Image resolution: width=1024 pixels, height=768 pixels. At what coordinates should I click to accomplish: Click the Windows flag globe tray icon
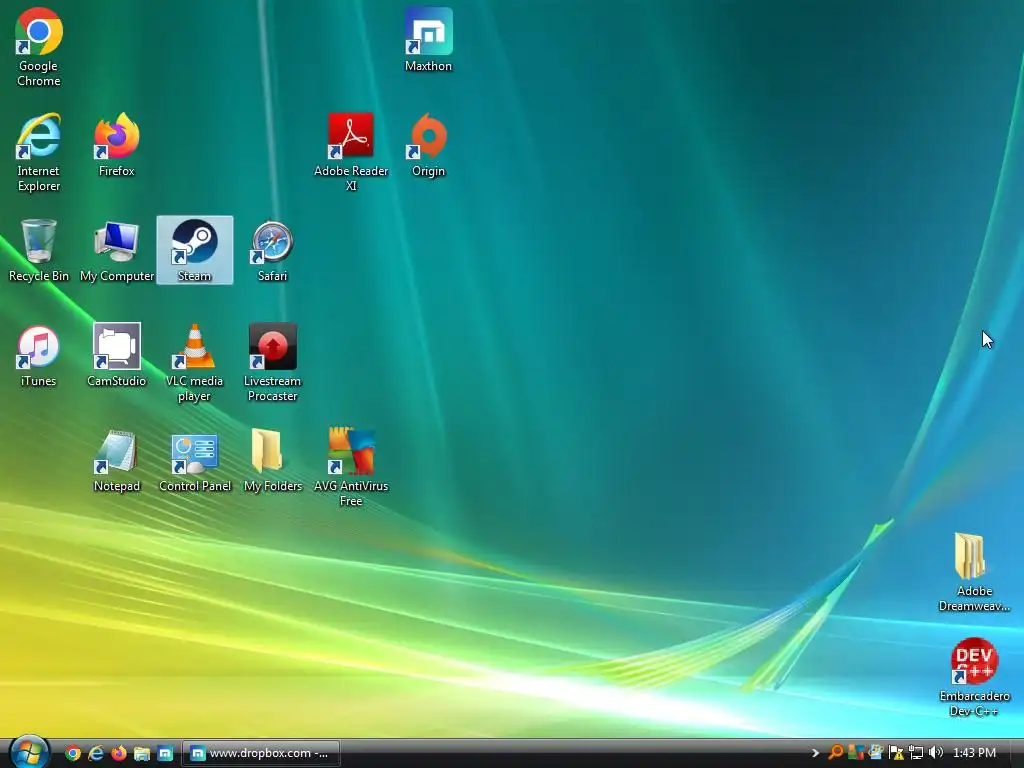pos(876,753)
